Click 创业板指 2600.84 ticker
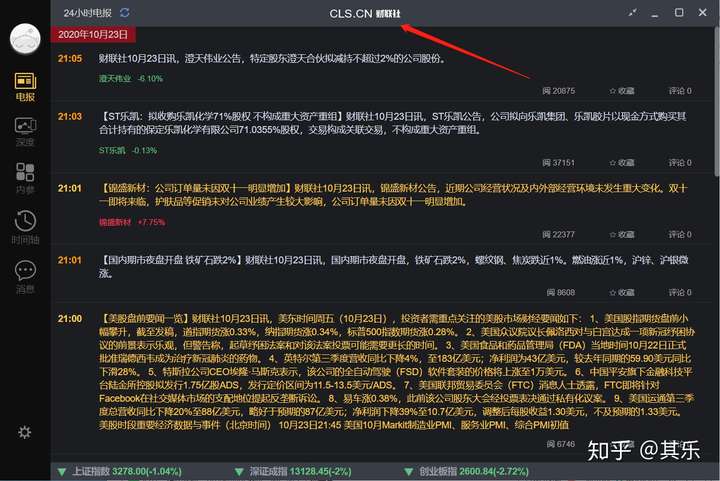The height and width of the screenshot is (481, 720). pos(466,471)
